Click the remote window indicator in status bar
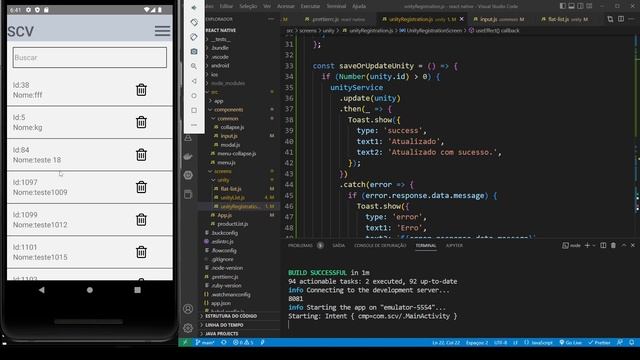This screenshot has width=640, height=360. (185, 342)
